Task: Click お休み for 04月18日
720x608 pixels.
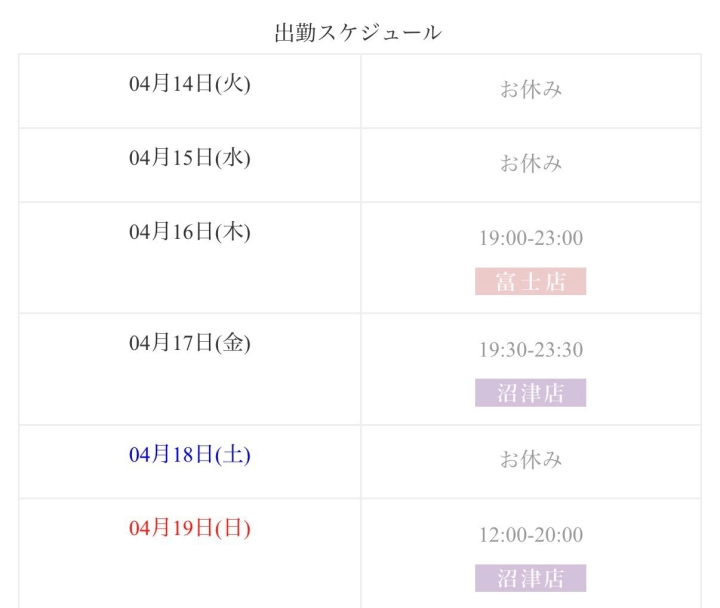Action: 530,460
